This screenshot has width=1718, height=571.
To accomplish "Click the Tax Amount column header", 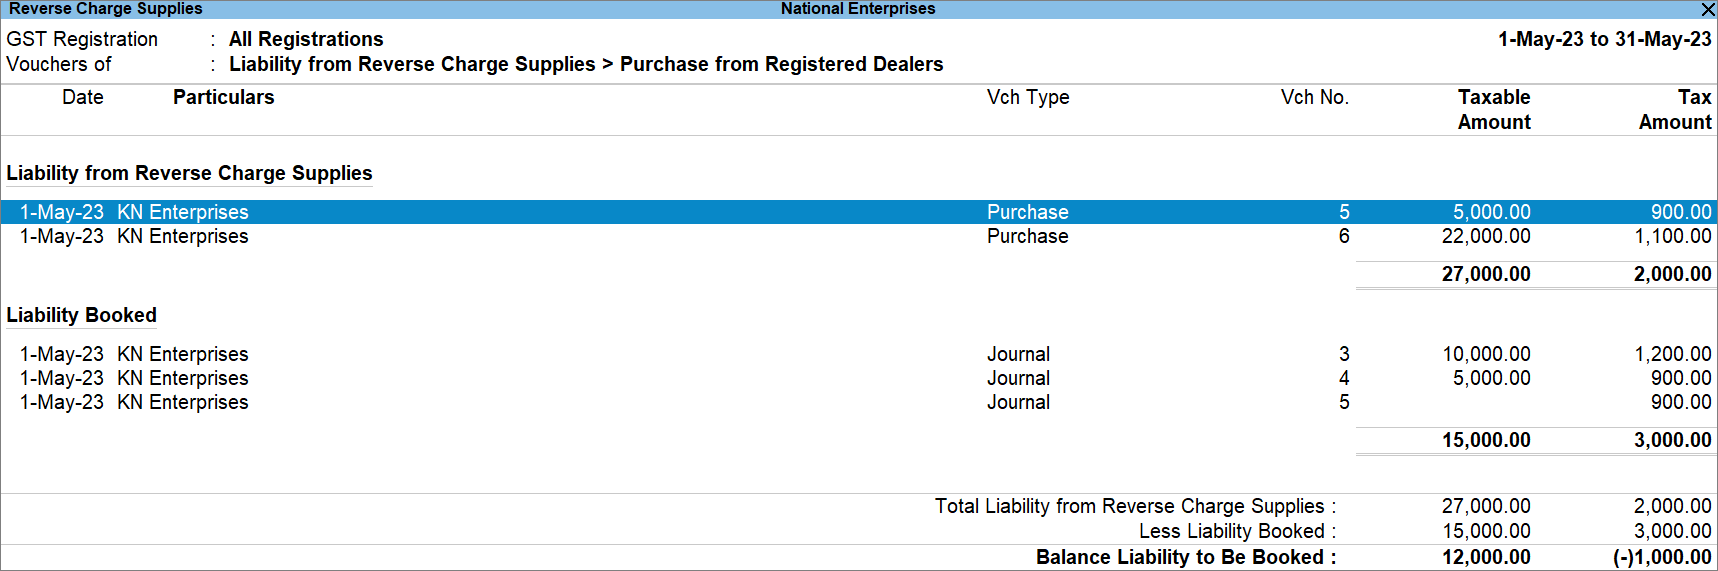I will [1675, 109].
